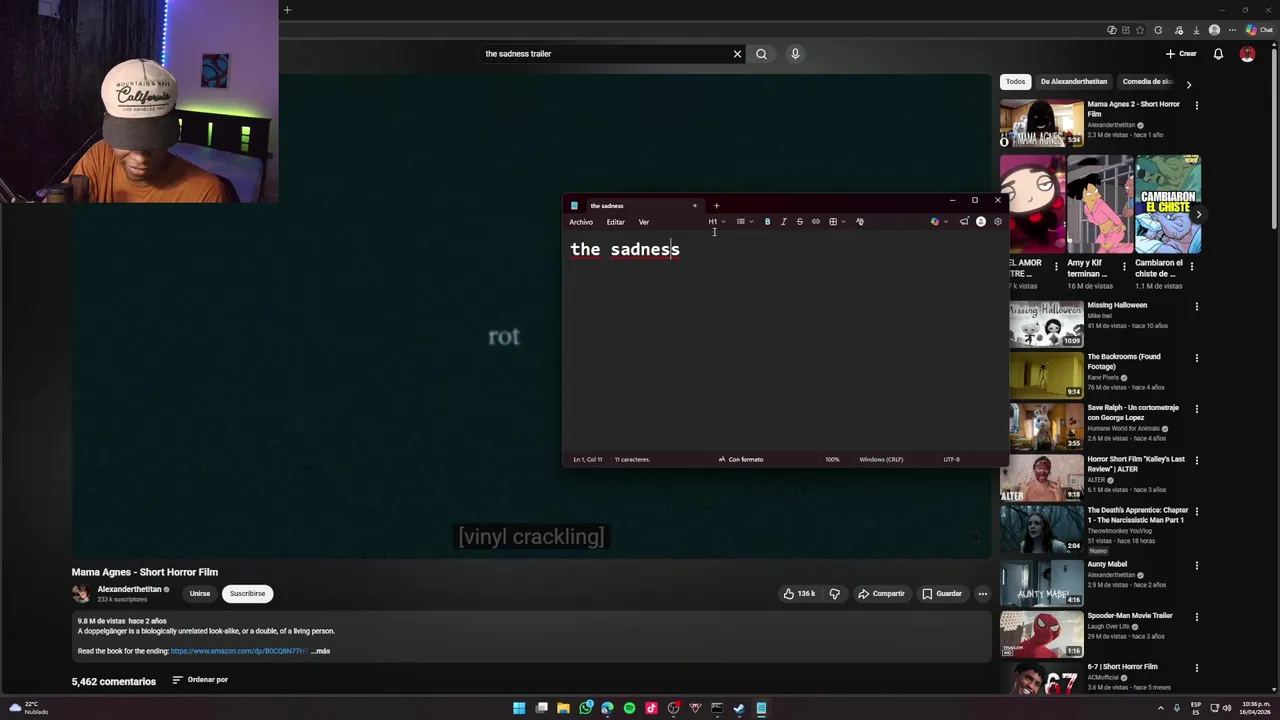Dislike the Mama Agnes video
This screenshot has height=720, width=1280.
[x=834, y=594]
